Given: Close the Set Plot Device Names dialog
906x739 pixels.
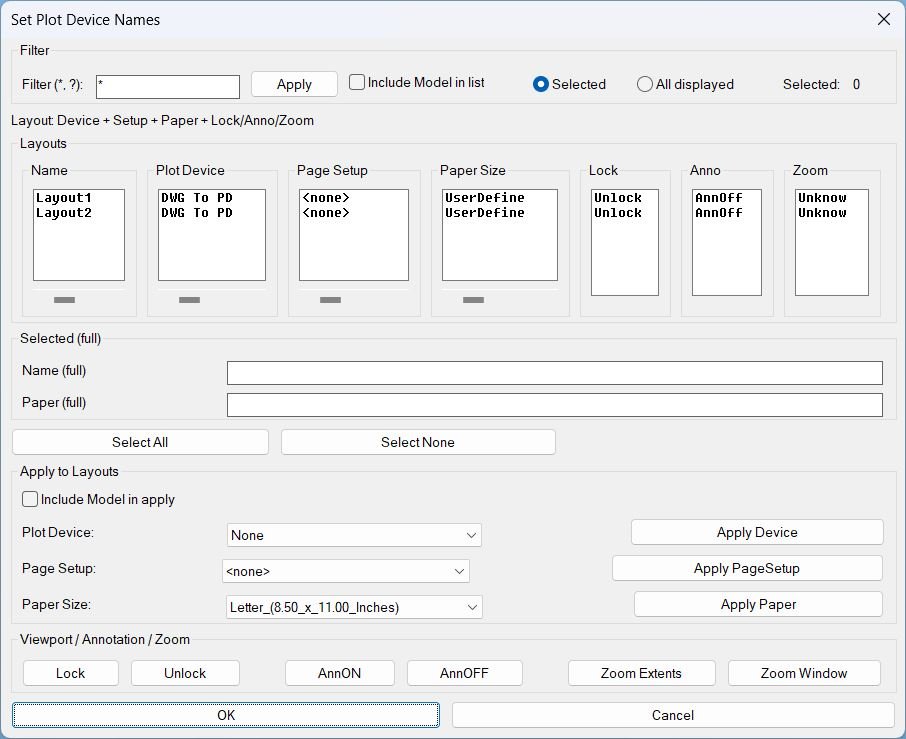Looking at the screenshot, I should click(883, 19).
